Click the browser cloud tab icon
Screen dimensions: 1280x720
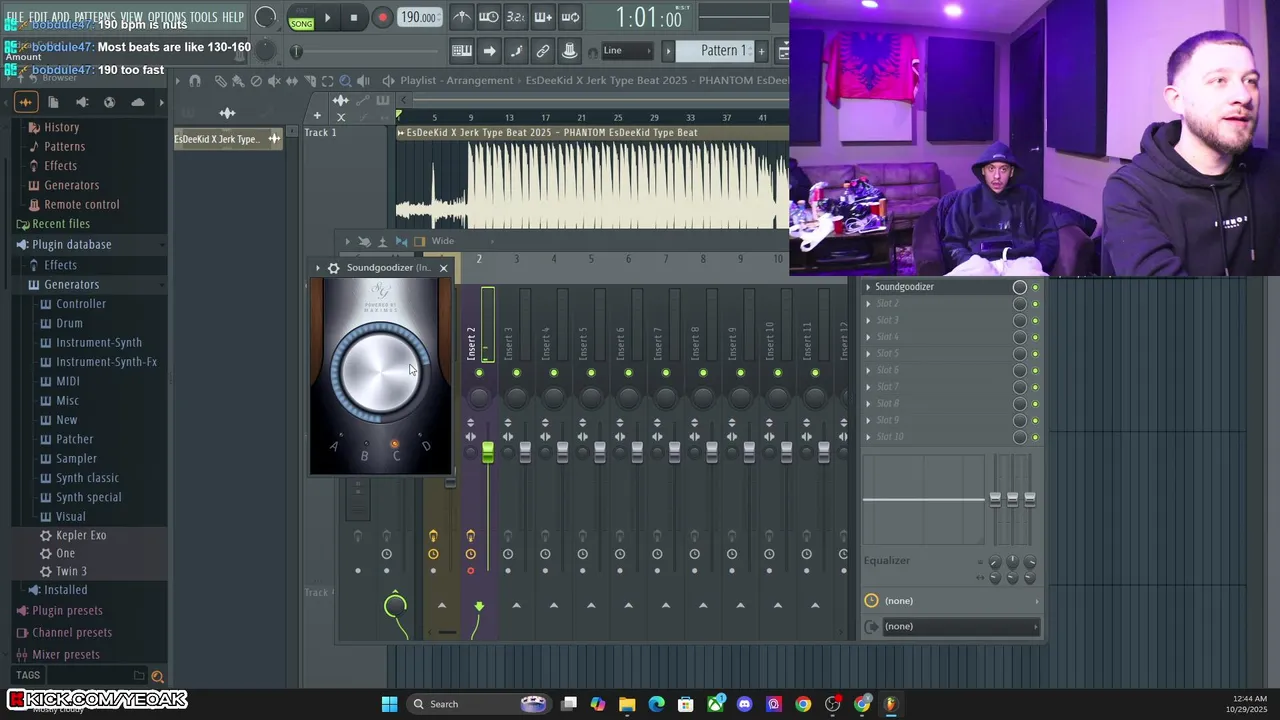tap(138, 102)
